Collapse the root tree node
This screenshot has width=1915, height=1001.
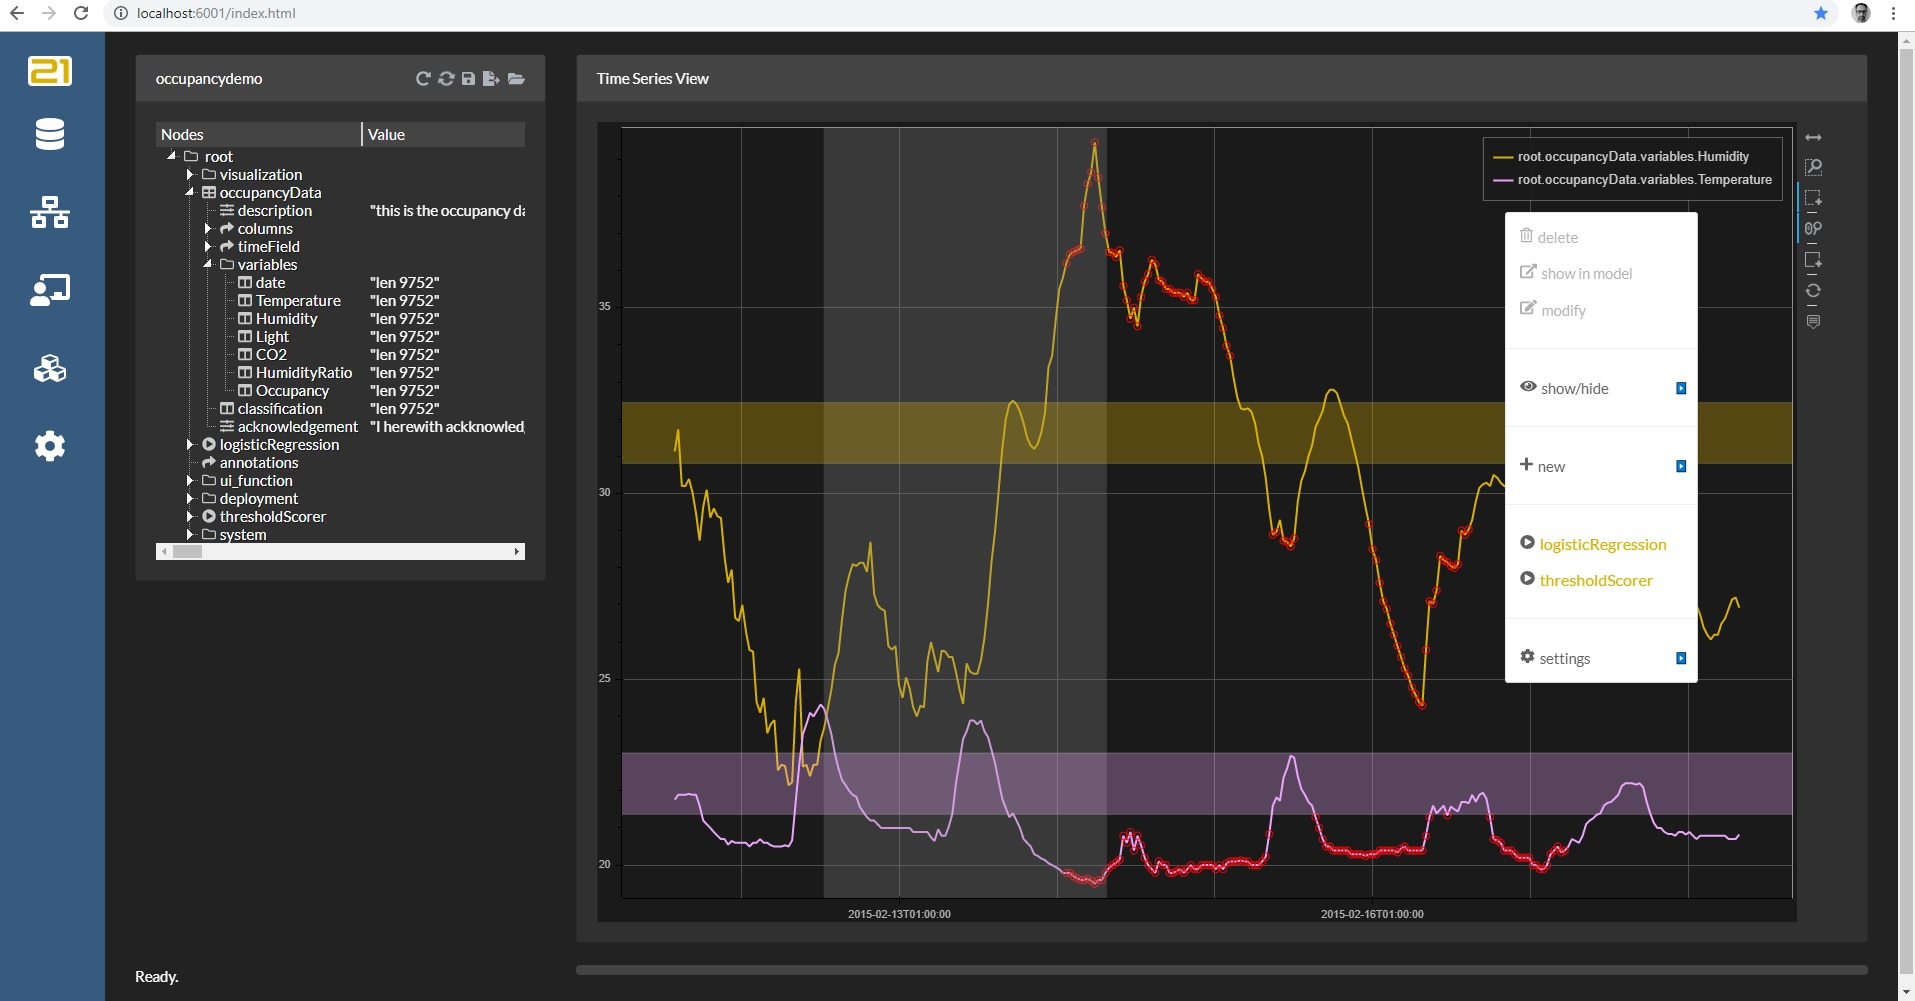tap(171, 156)
